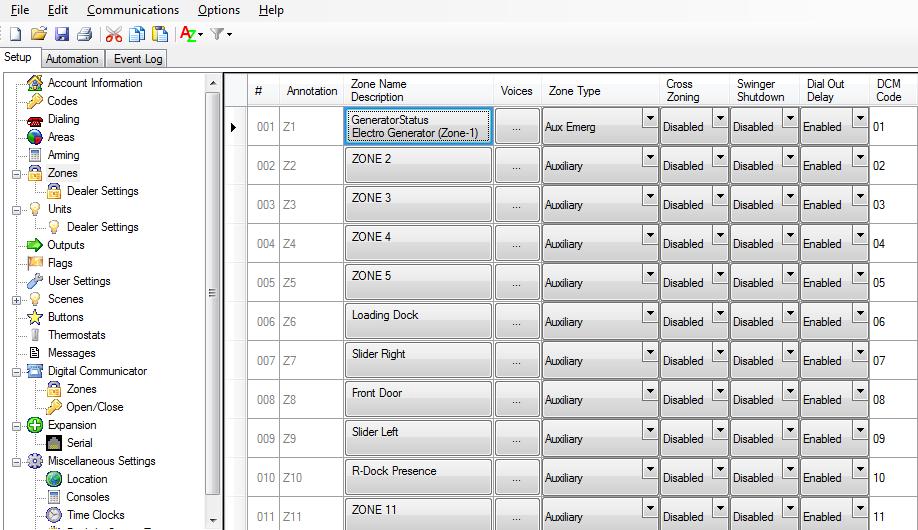This screenshot has width=918, height=530.
Task: Open Cross Zoning dropdown for Front Door
Action: click(720, 392)
